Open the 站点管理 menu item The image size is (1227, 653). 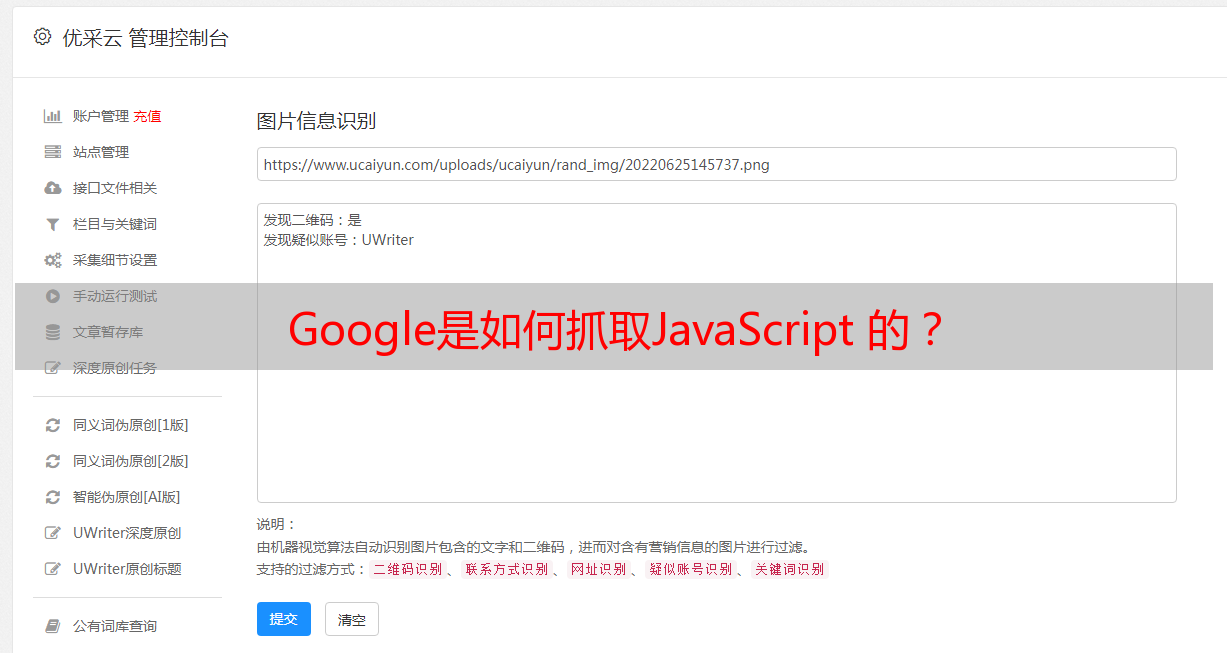(x=101, y=152)
